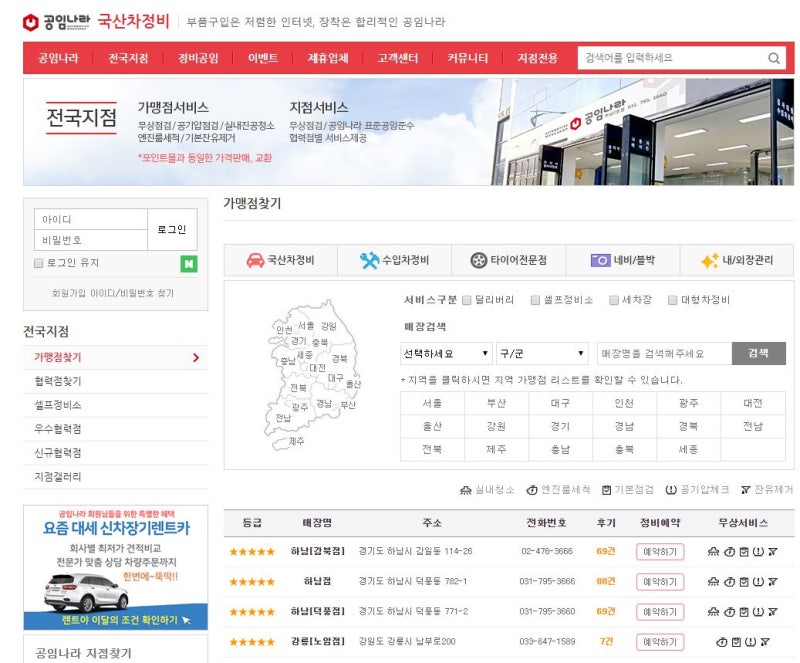Tick the 세차장 checkbox
Viewport: 800px width, 663px height.
pyautogui.click(x=614, y=300)
